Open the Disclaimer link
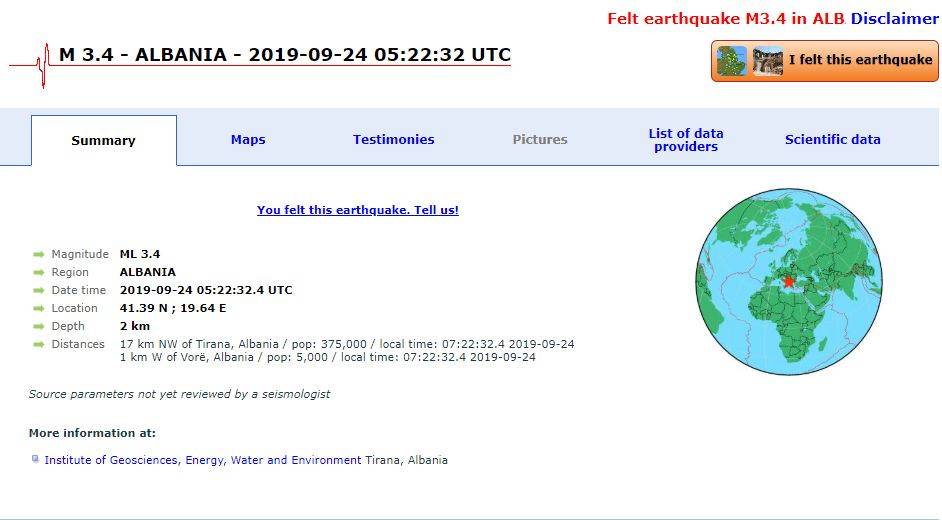This screenshot has width=942, height=520. click(894, 19)
